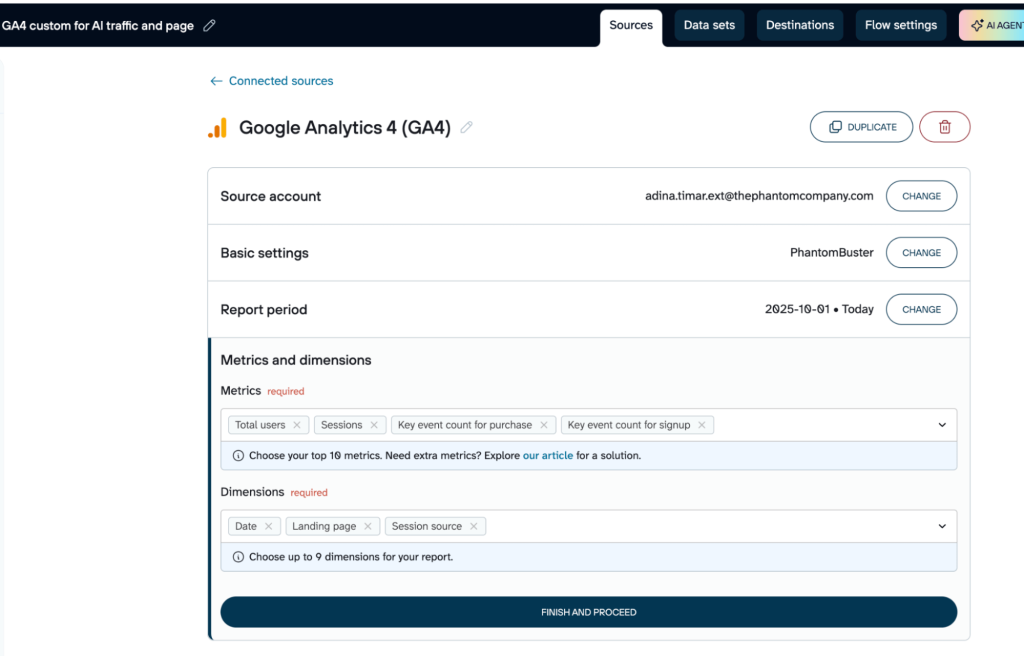Click CHANGE next to Source account
Image resolution: width=1024 pixels, height=656 pixels.
click(x=921, y=196)
